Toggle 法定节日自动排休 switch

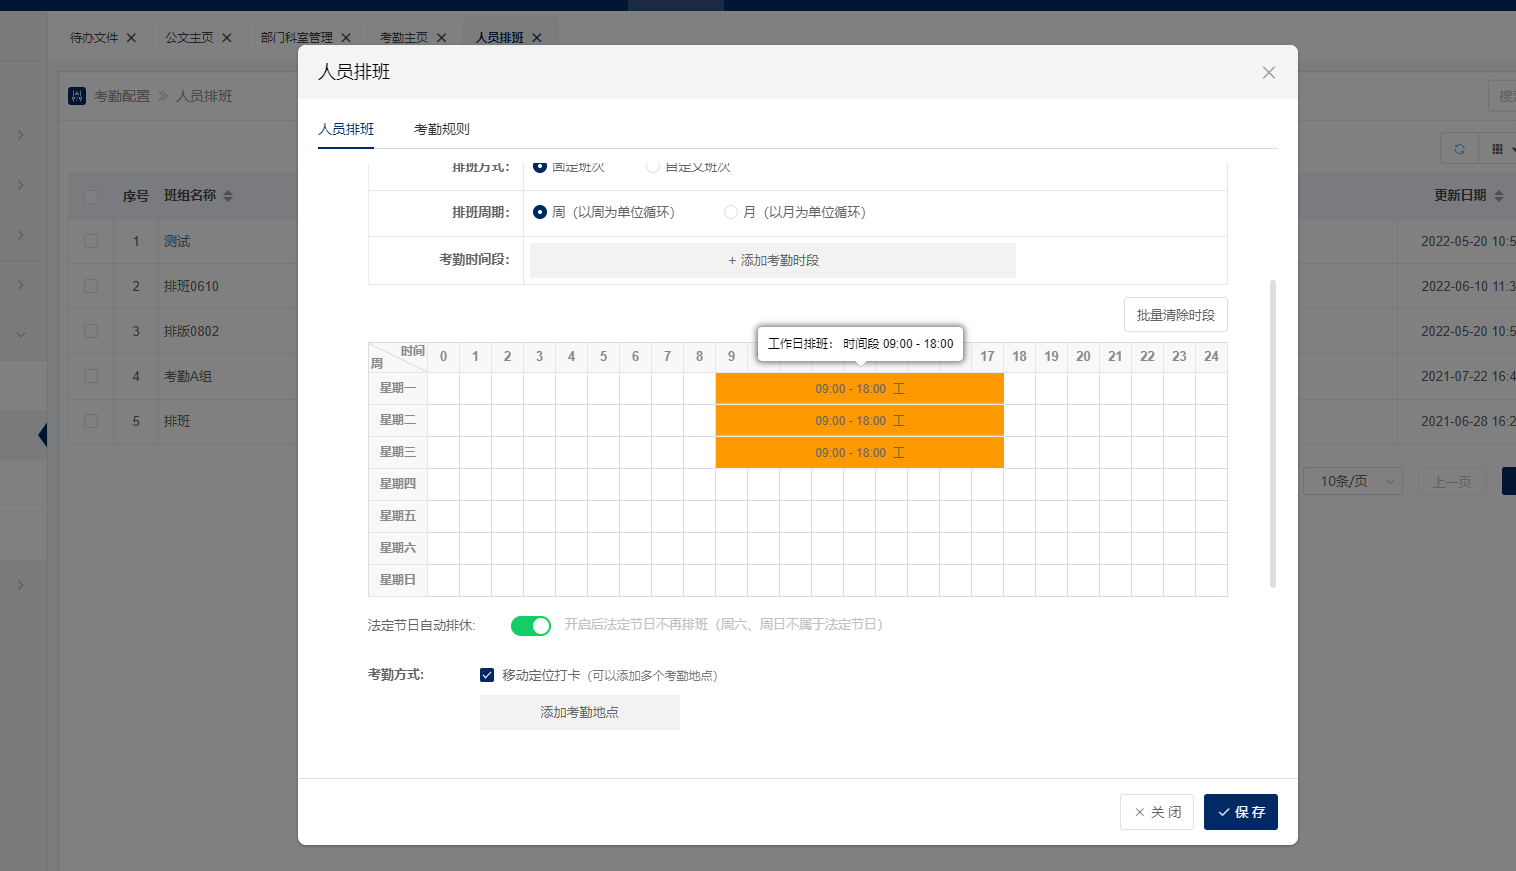coord(531,626)
